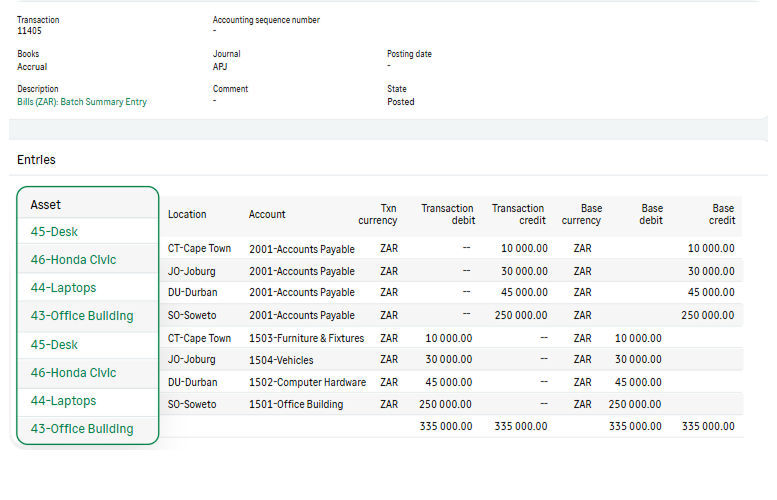Click the second 45-Desk asset link

point(54,345)
